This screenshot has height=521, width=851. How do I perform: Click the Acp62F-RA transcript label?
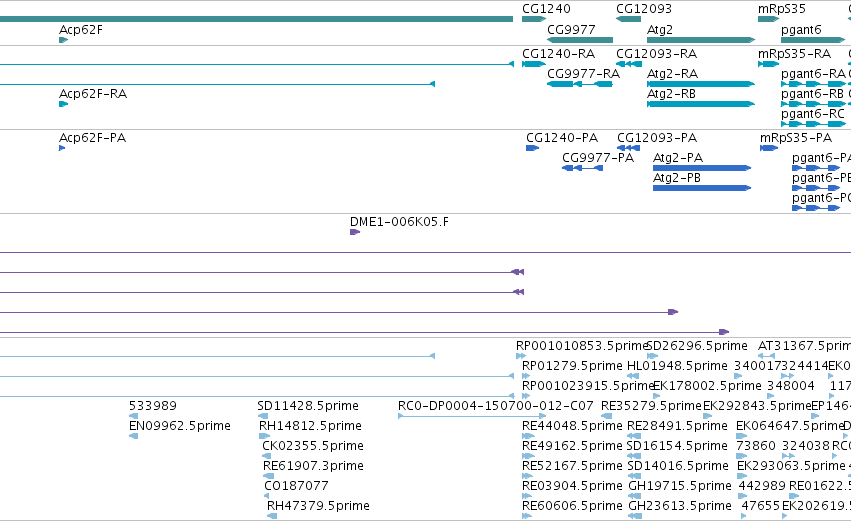(x=93, y=94)
